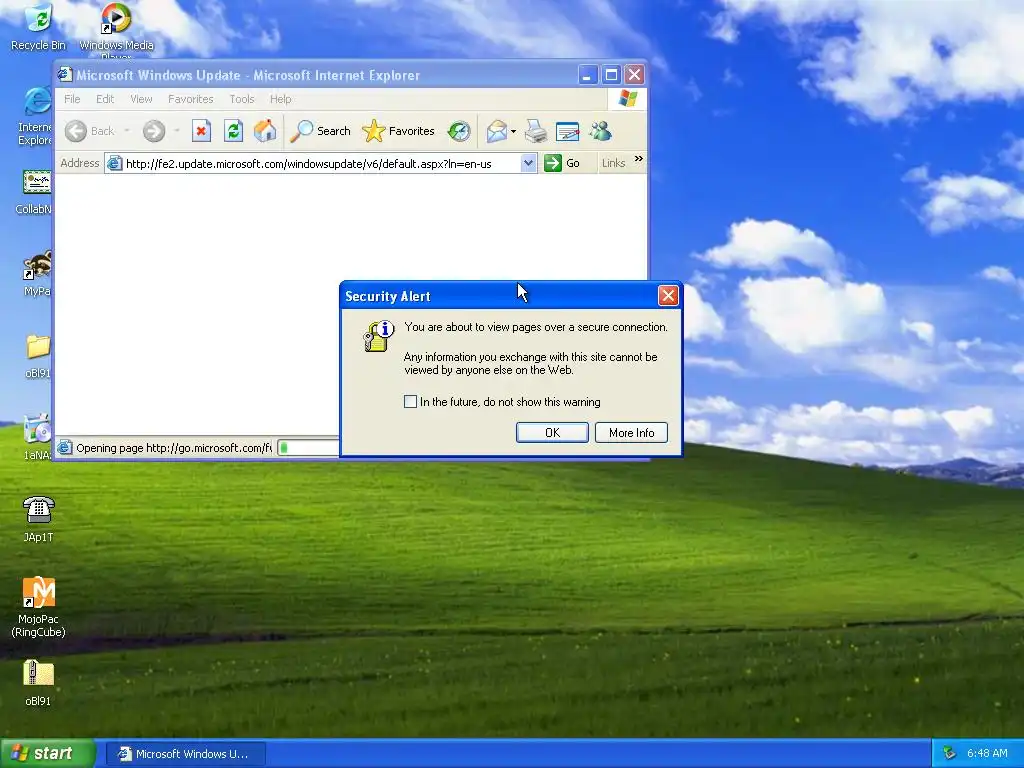Open Back button history dropdown arrow
The height and width of the screenshot is (768, 1024).
coord(127,131)
